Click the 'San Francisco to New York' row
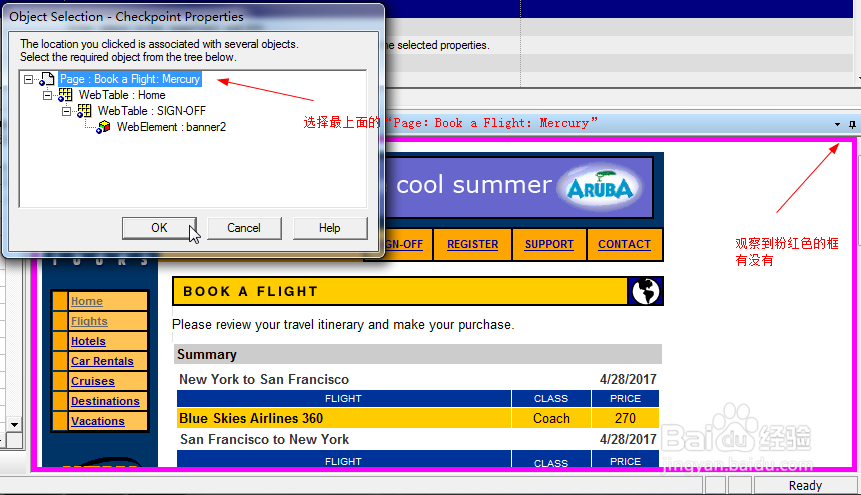This screenshot has width=861, height=495. (x=418, y=440)
